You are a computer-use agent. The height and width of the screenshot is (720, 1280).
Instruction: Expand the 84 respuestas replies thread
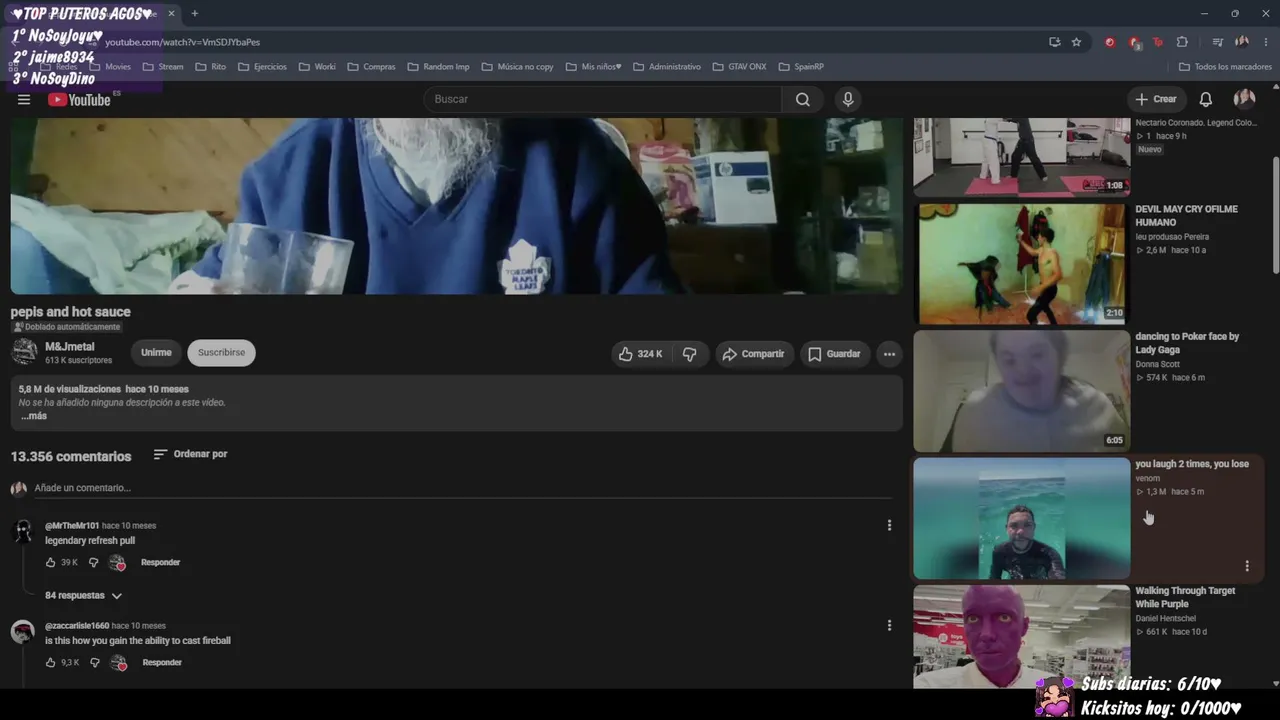[83, 596]
